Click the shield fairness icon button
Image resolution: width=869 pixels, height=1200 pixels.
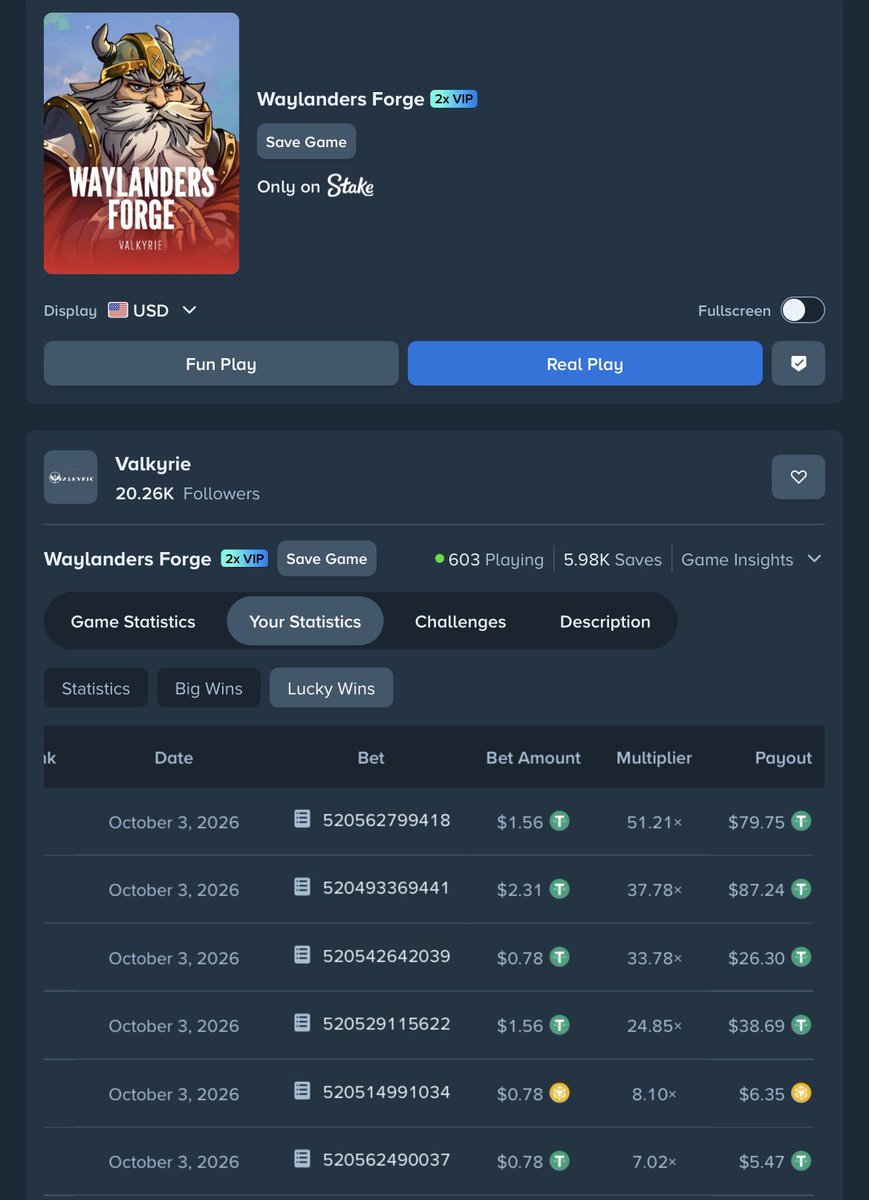coord(798,364)
